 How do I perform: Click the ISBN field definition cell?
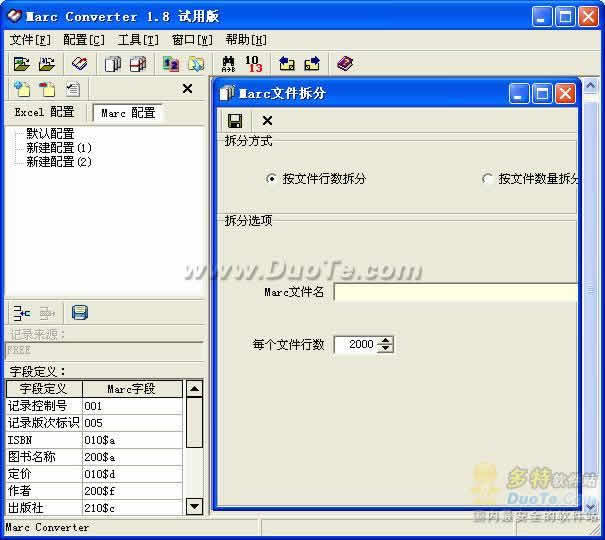(x=44, y=440)
